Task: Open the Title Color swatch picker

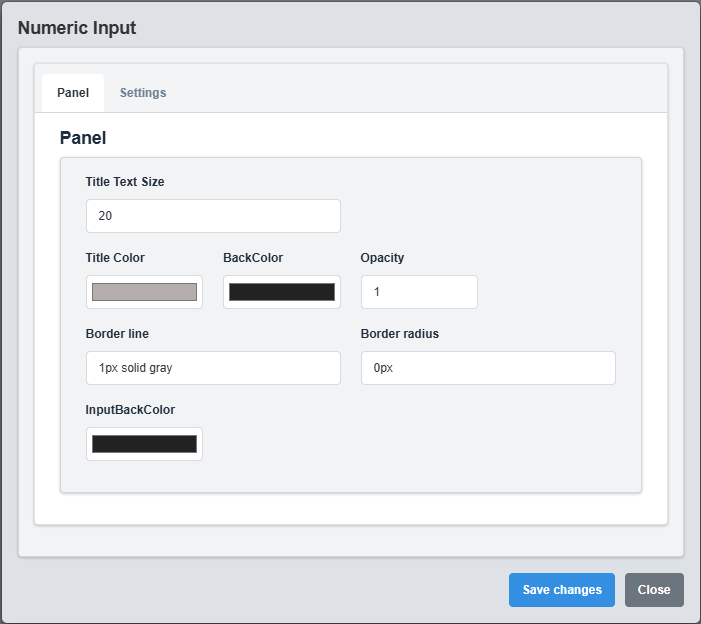Action: click(x=144, y=292)
